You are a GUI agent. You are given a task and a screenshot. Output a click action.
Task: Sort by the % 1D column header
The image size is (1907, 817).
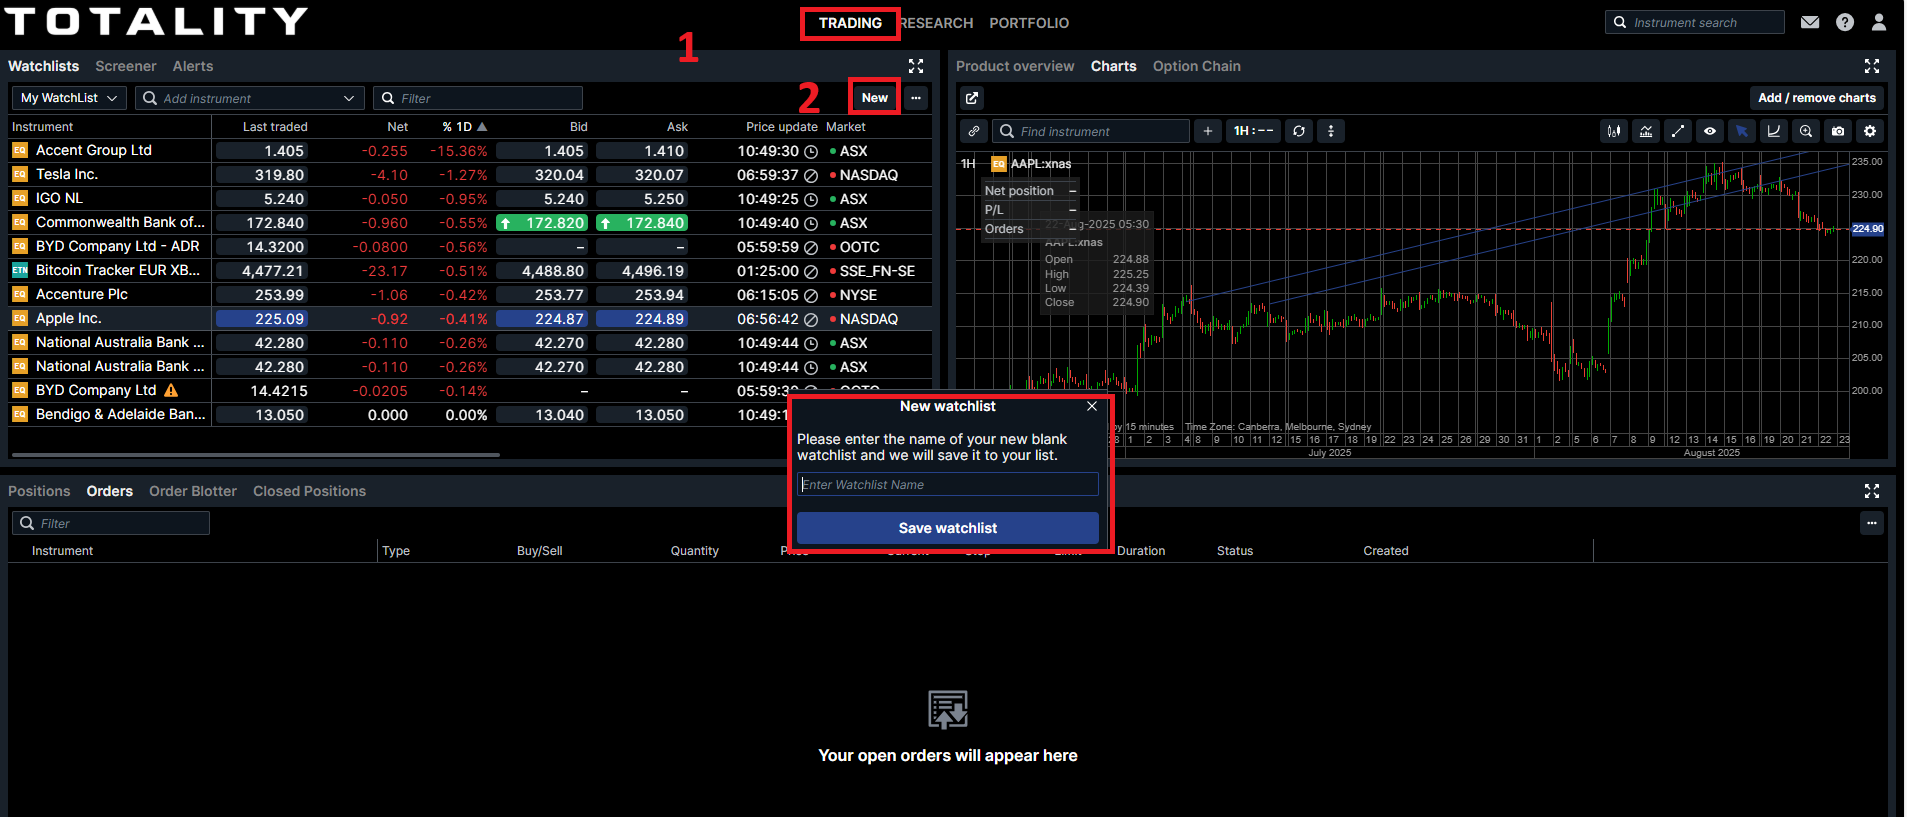coord(464,127)
